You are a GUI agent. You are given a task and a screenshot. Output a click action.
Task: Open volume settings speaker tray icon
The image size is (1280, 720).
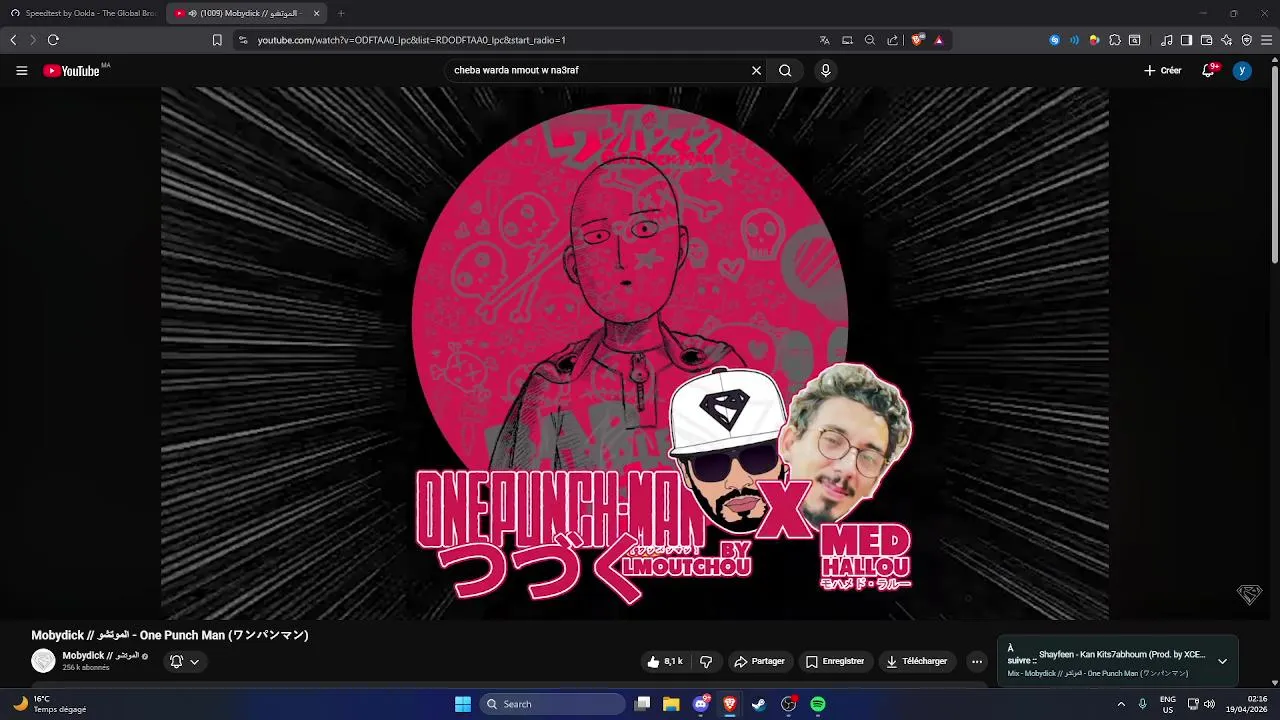point(1209,704)
